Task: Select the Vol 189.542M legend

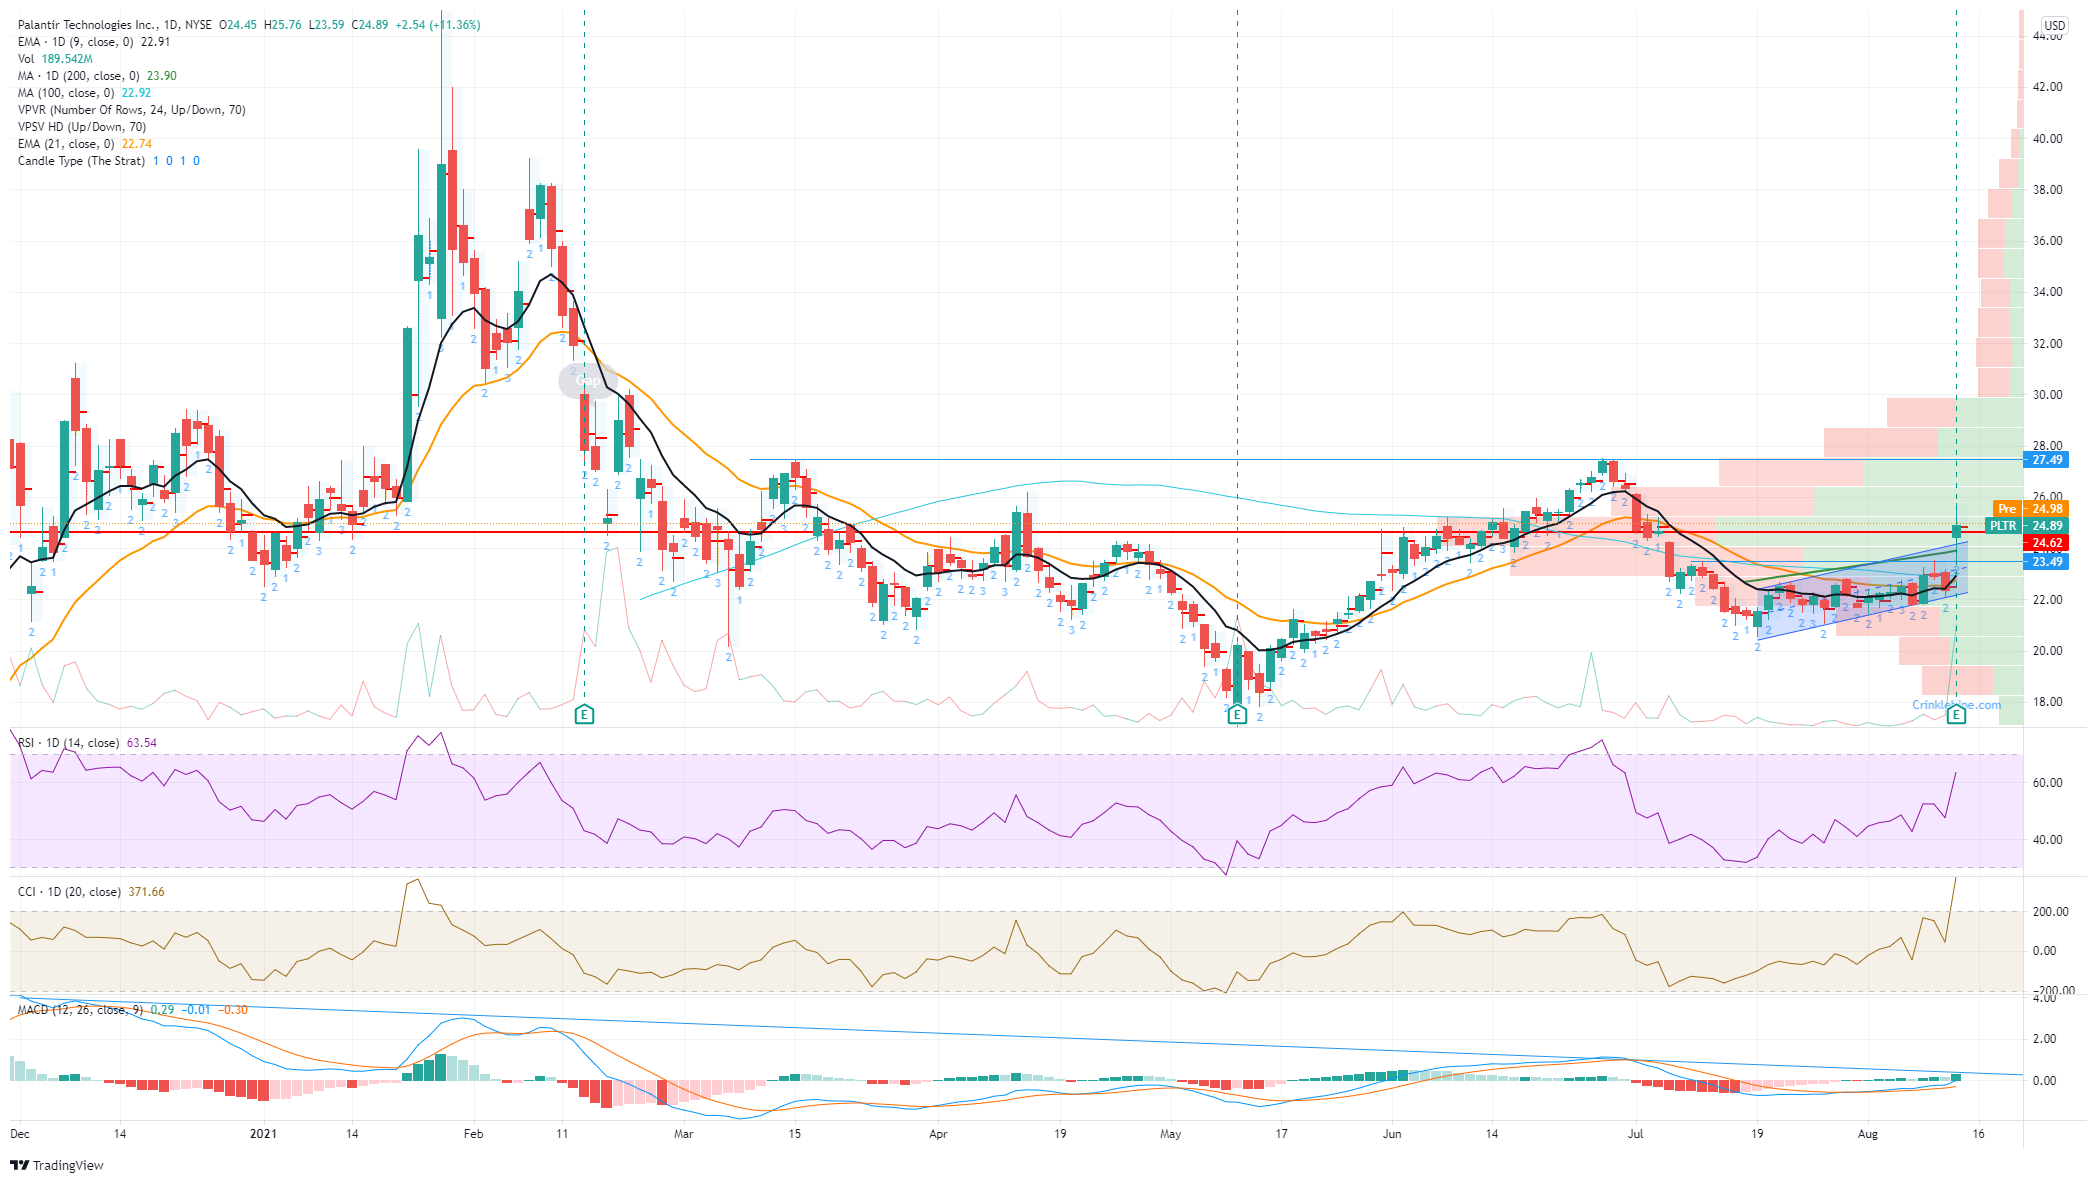Action: click(55, 59)
